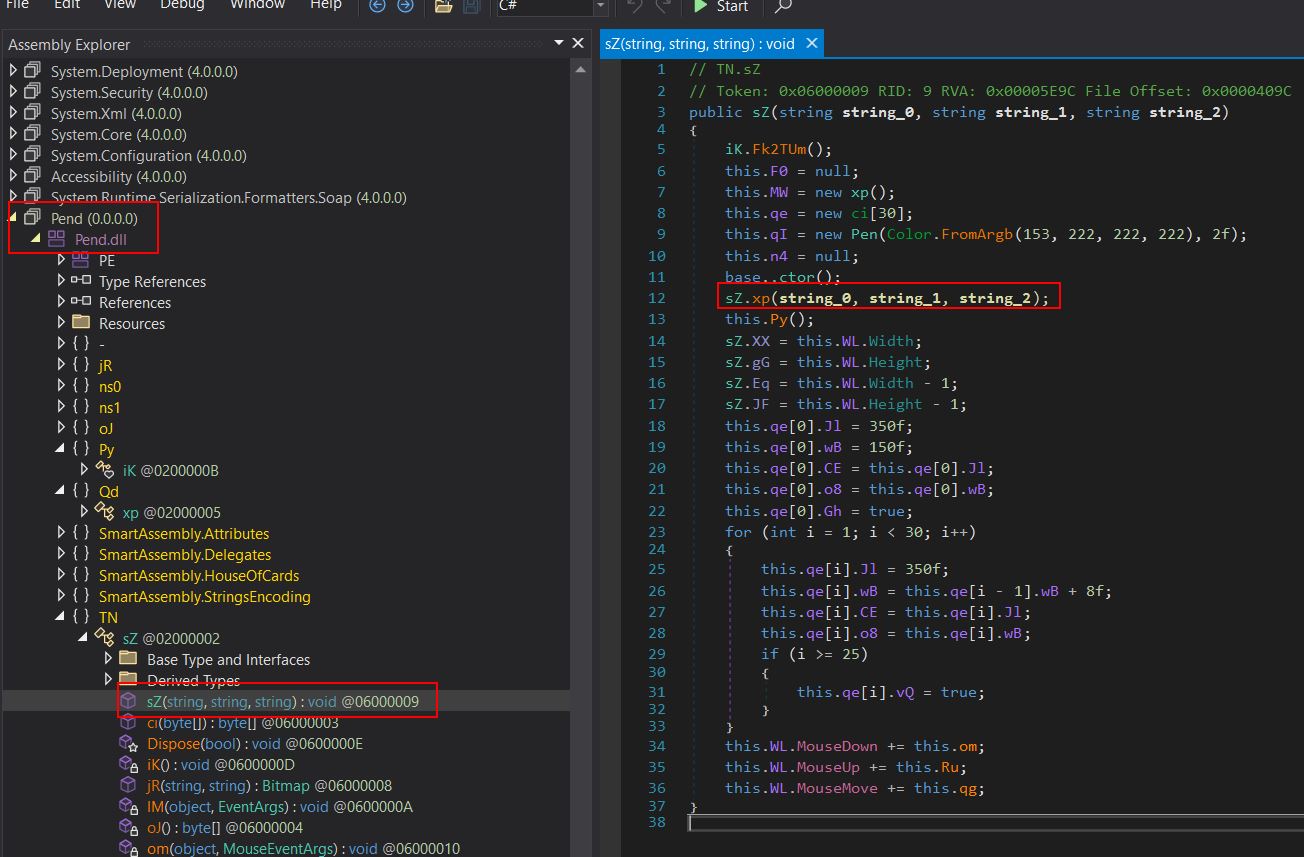Open an assembly with the folder icon
The image size is (1304, 857).
click(x=444, y=6)
